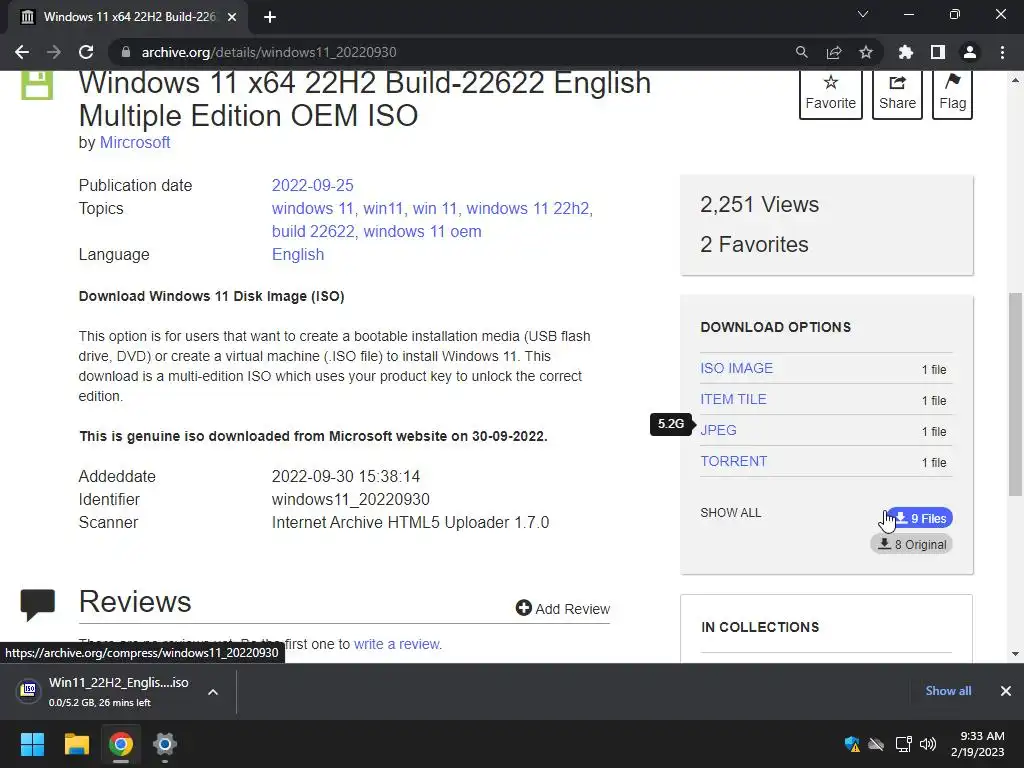Click the browser forward arrow
Image resolution: width=1024 pixels, height=768 pixels.
click(x=54, y=52)
